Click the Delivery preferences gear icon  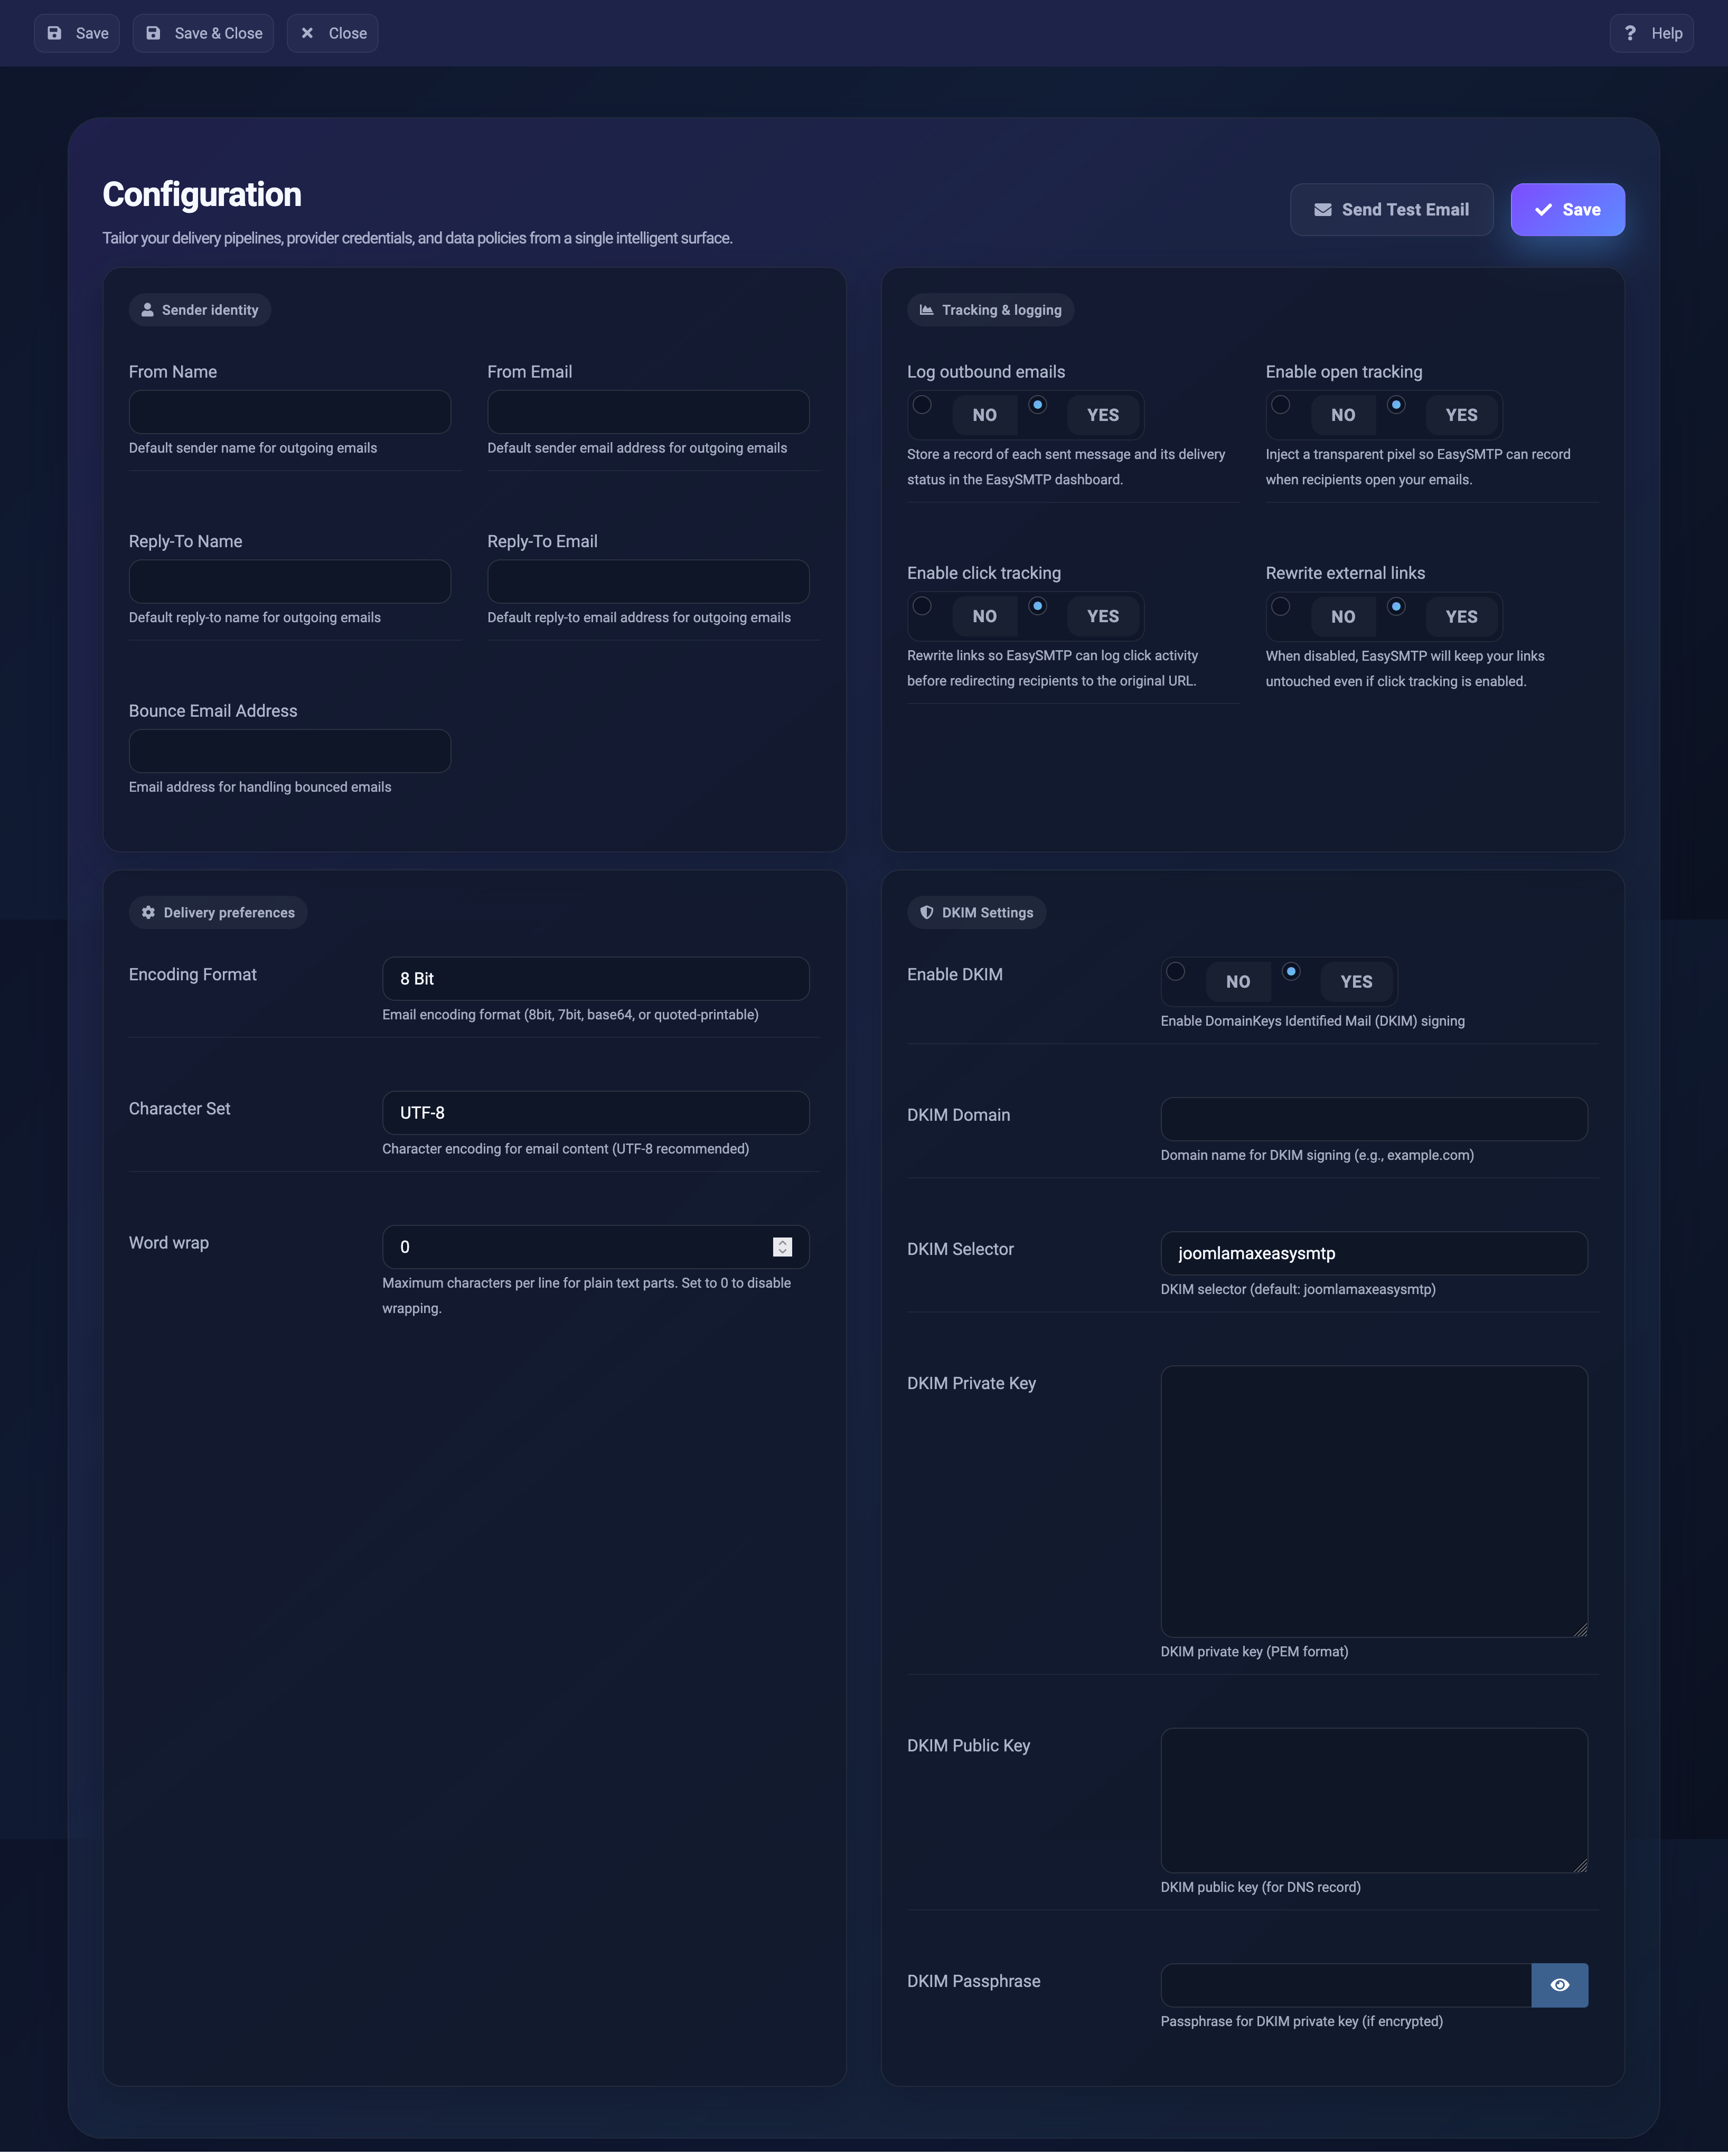tap(148, 913)
